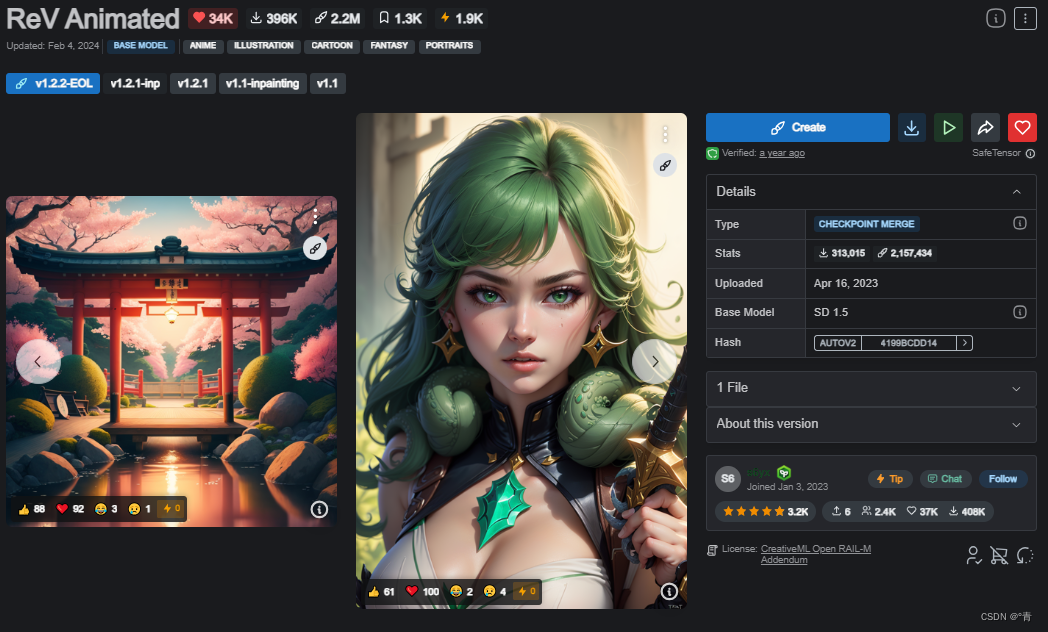Click the 34K likes heart badge
The height and width of the screenshot is (632, 1048).
pyautogui.click(x=213, y=18)
